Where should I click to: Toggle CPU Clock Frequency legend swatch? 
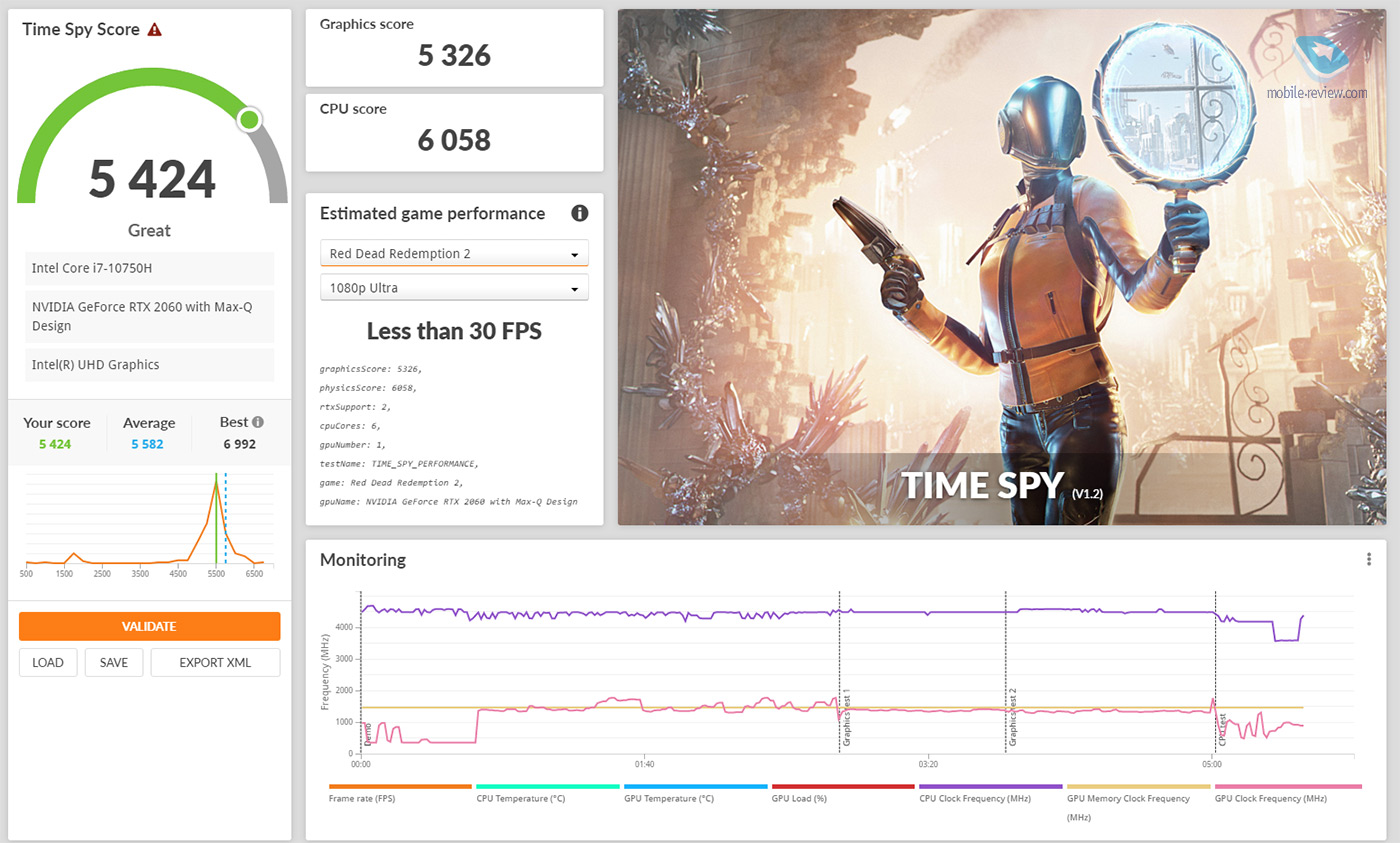[990, 787]
